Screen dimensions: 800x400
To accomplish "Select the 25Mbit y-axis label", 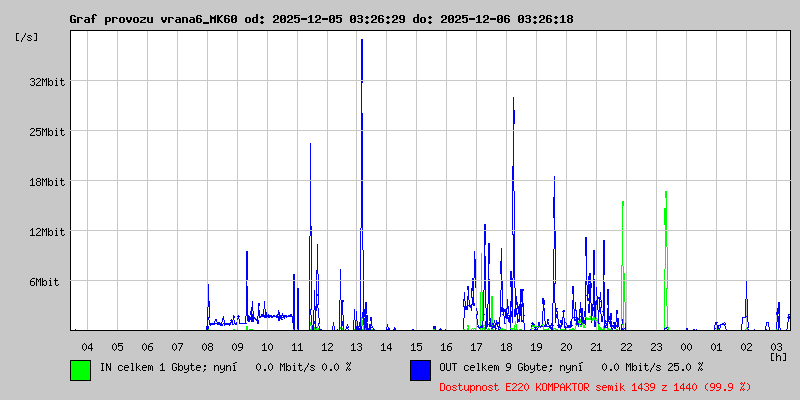I will pyautogui.click(x=46, y=132).
